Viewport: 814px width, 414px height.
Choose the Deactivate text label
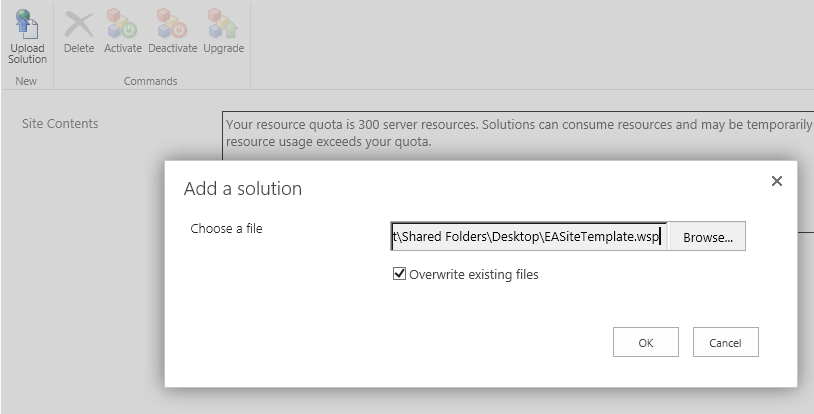pos(173,48)
